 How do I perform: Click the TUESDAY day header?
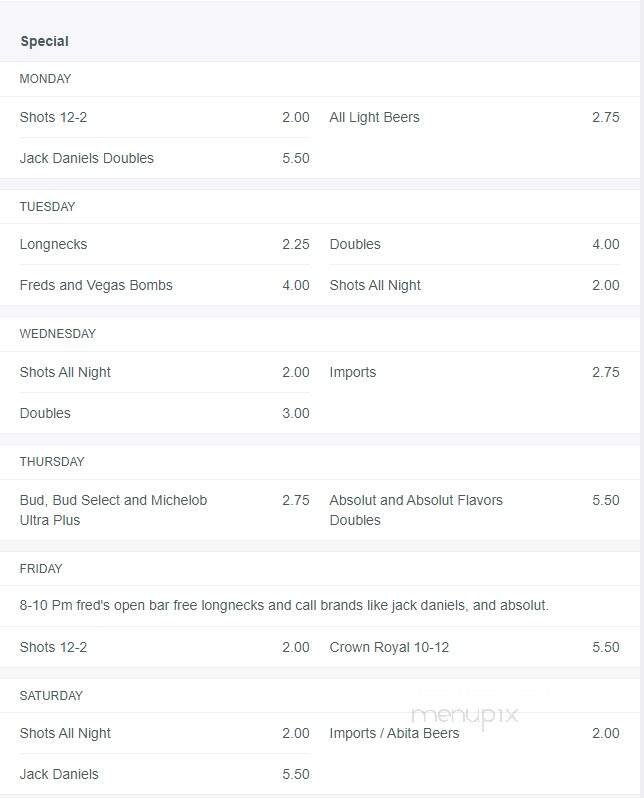(x=47, y=207)
